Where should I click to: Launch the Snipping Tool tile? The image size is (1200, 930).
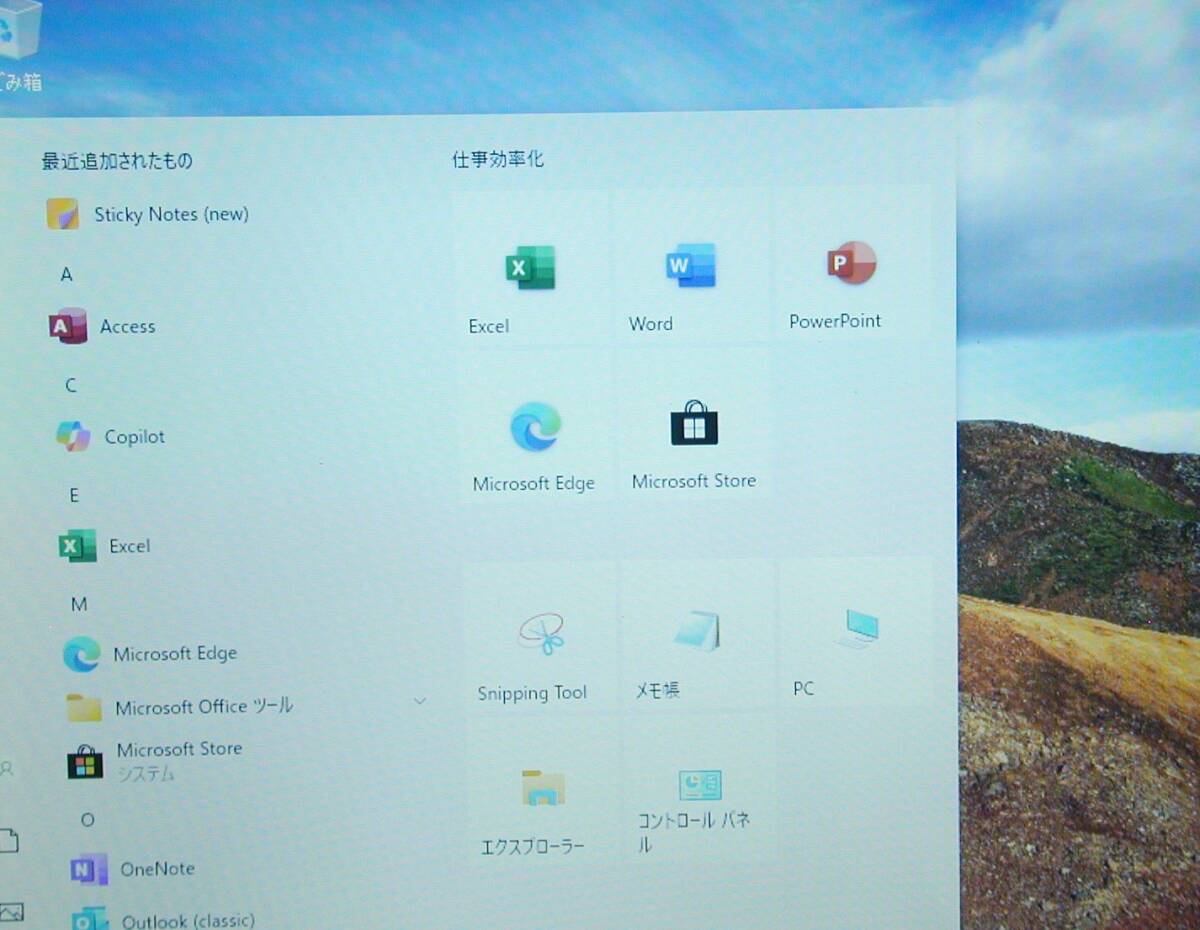coord(541,637)
